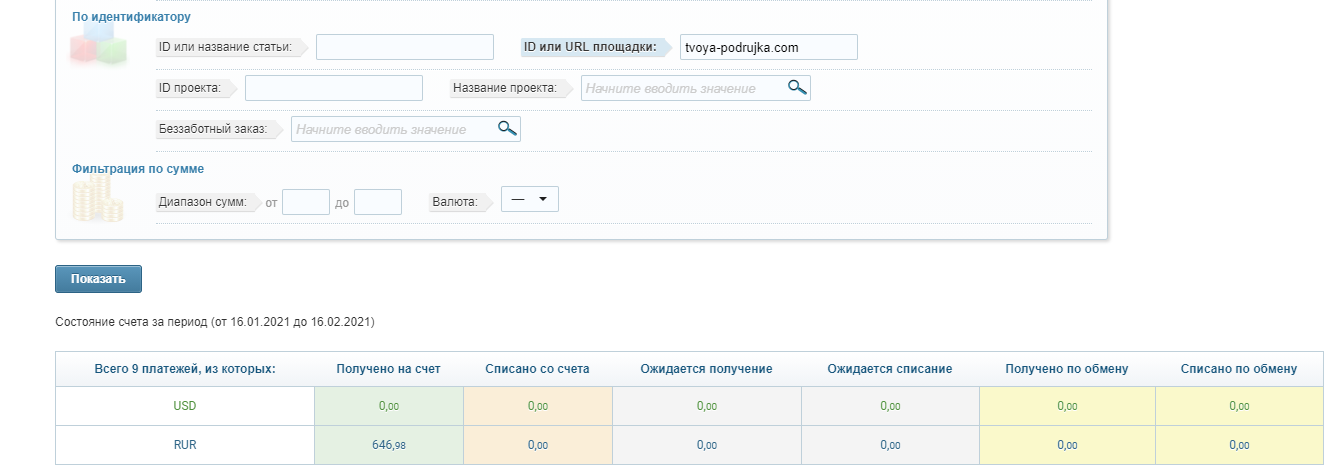Click the 'до' maximum amount field
The image size is (1332, 465).
click(377, 202)
